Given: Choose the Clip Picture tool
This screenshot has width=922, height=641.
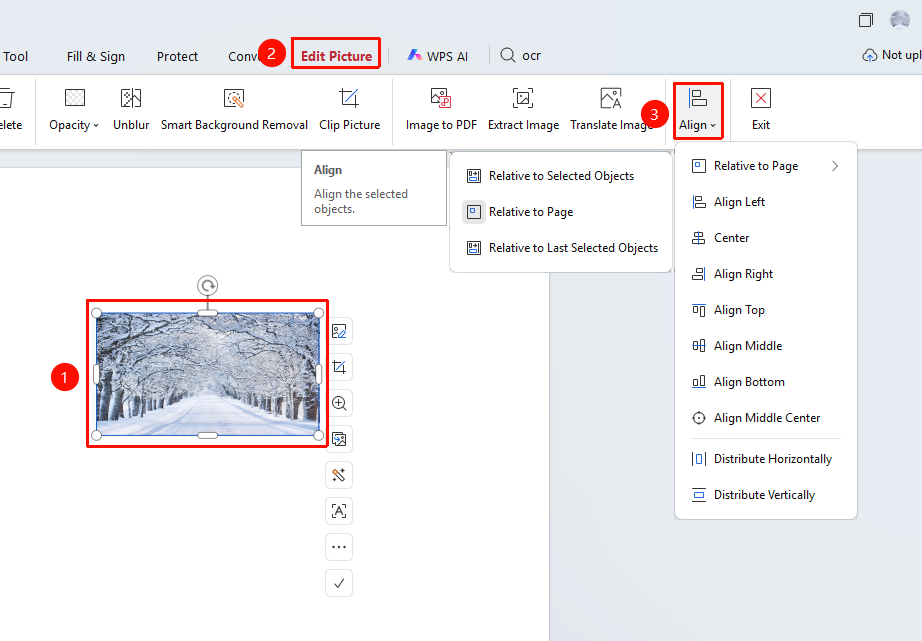Looking at the screenshot, I should click(x=349, y=109).
